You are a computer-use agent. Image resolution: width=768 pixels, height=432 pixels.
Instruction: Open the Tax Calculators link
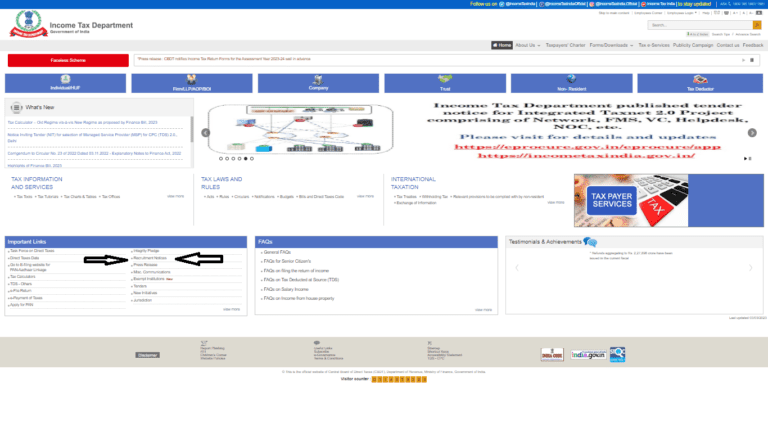point(23,277)
